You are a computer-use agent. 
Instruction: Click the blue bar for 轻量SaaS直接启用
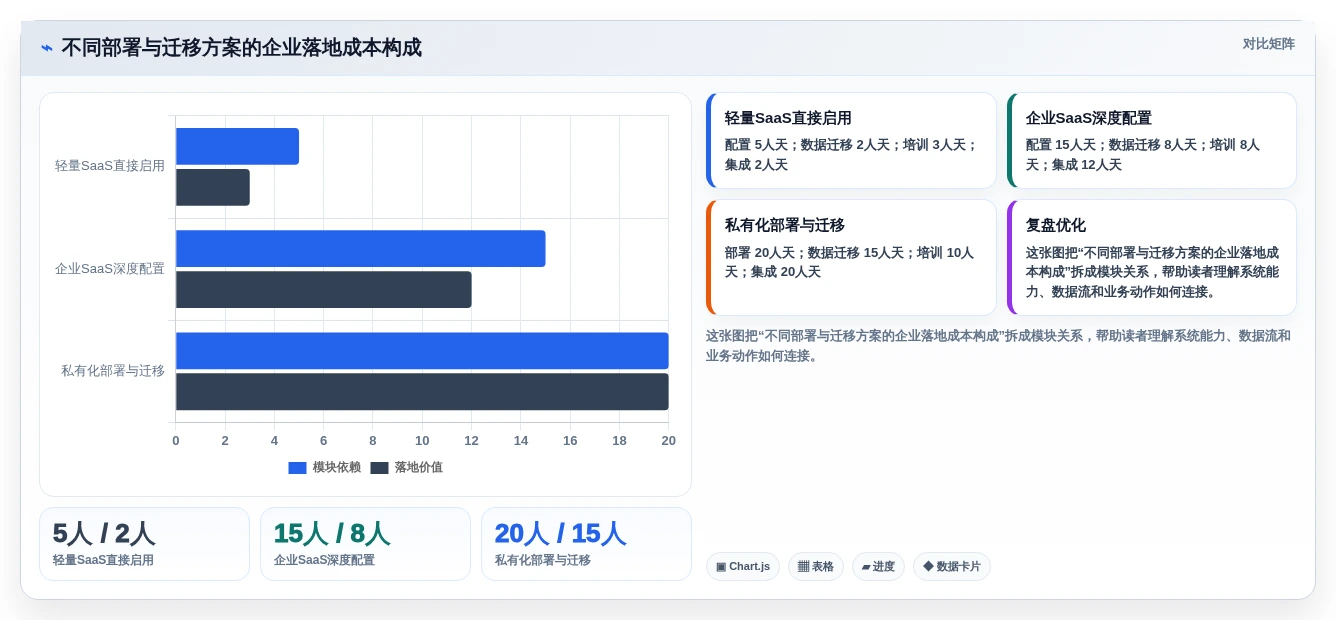click(x=237, y=146)
